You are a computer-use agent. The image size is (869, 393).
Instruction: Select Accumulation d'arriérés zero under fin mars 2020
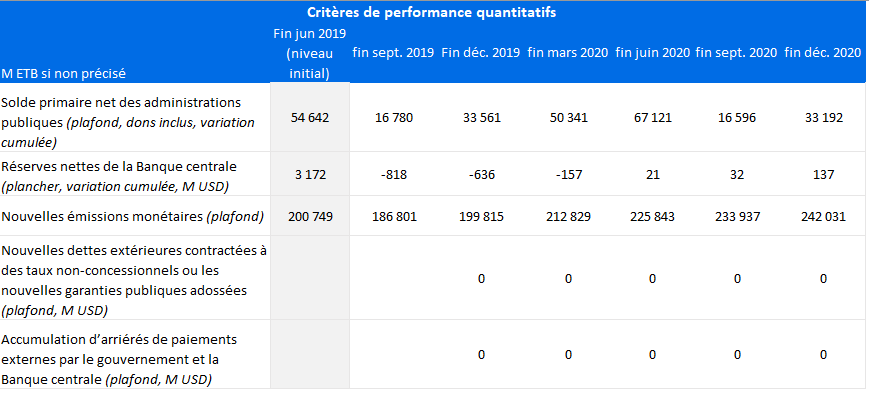[x=568, y=354]
